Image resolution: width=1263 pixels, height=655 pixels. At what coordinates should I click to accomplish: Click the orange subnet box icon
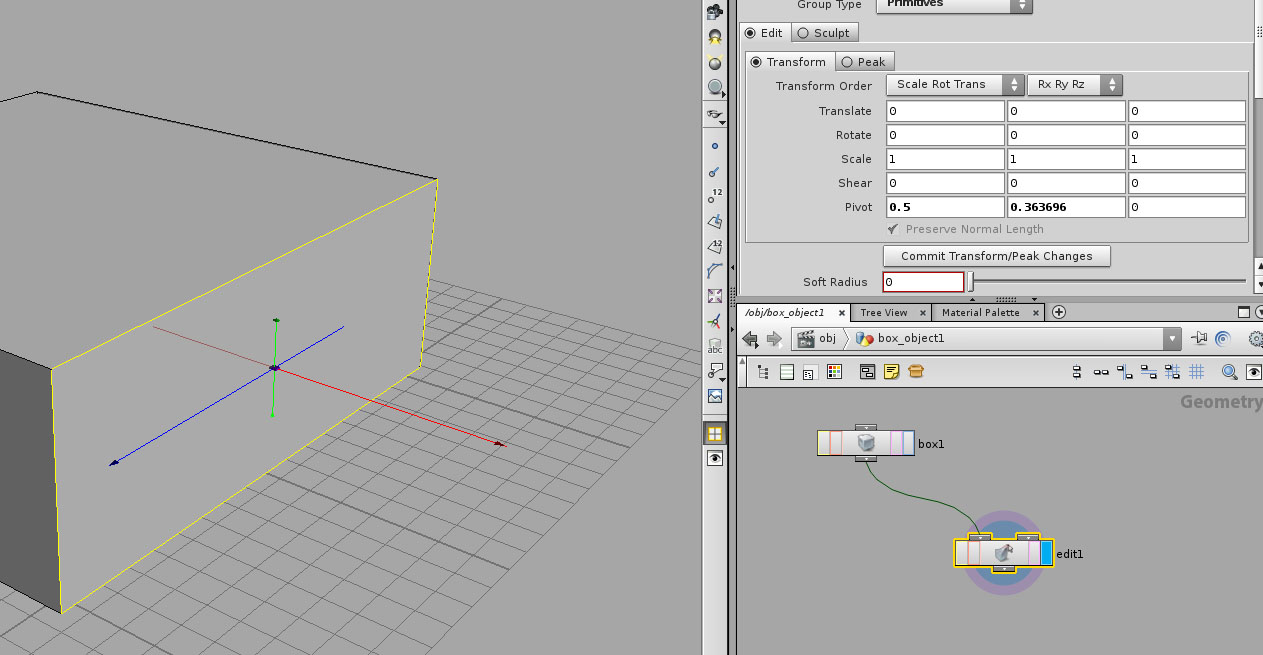point(915,372)
